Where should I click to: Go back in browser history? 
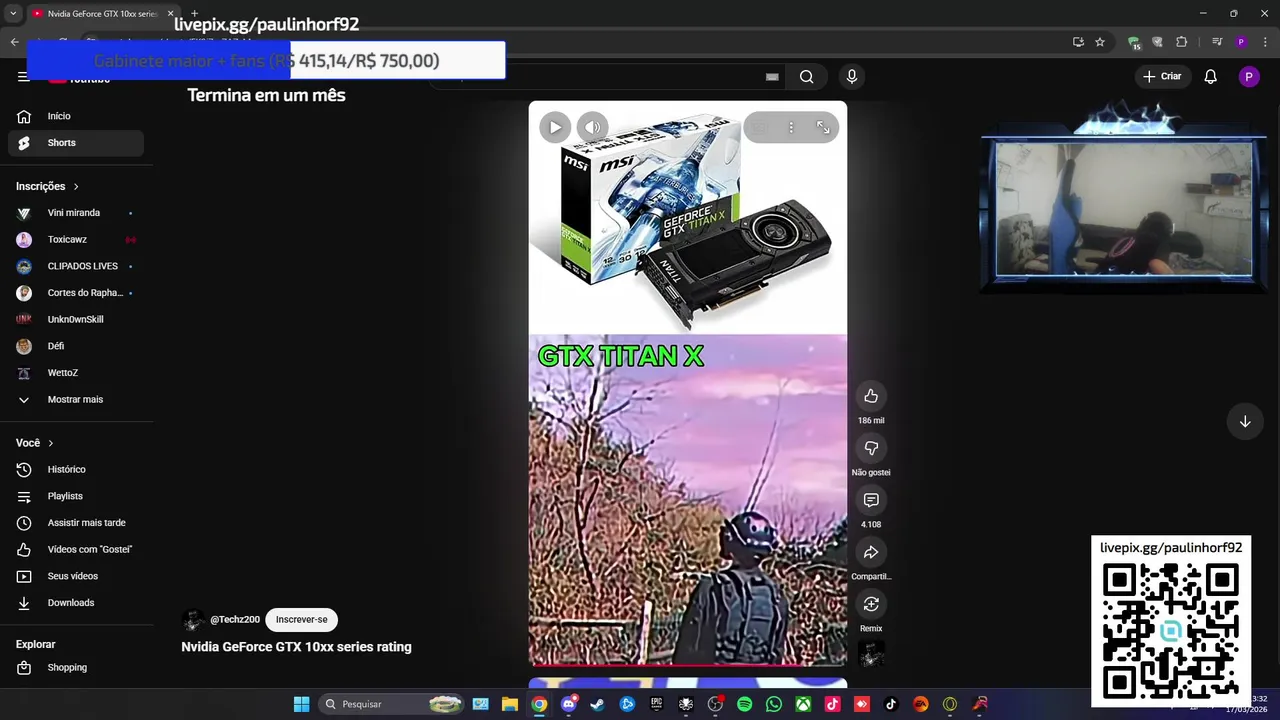point(14,42)
